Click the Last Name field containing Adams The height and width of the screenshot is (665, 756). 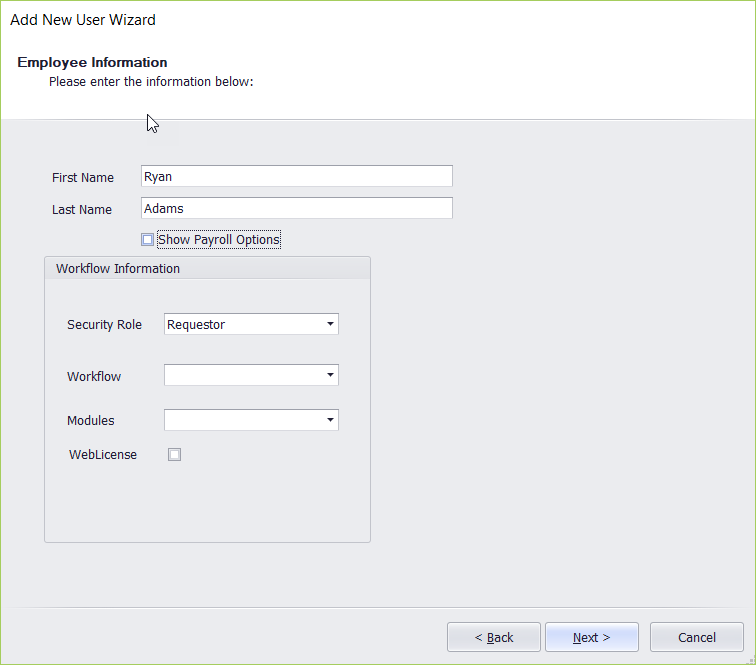point(296,208)
